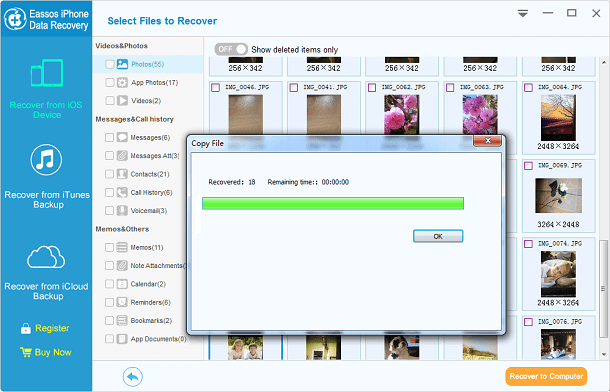
Task: Click the App Documents(0) icon
Action: 122,339
